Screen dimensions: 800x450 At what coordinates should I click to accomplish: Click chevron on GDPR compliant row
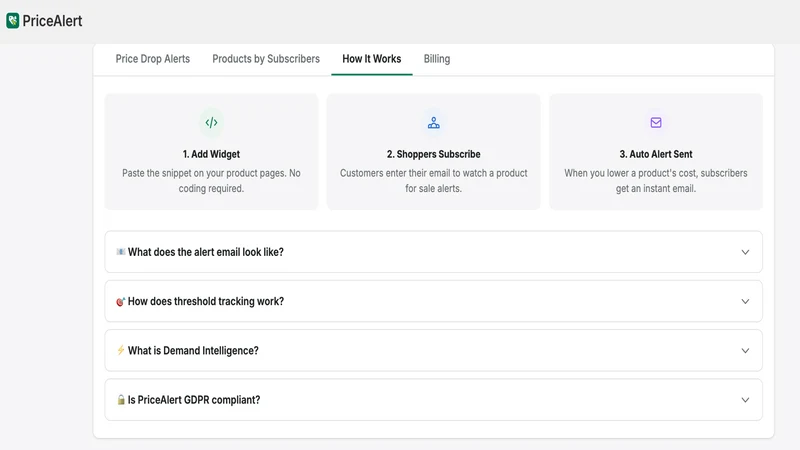745,400
